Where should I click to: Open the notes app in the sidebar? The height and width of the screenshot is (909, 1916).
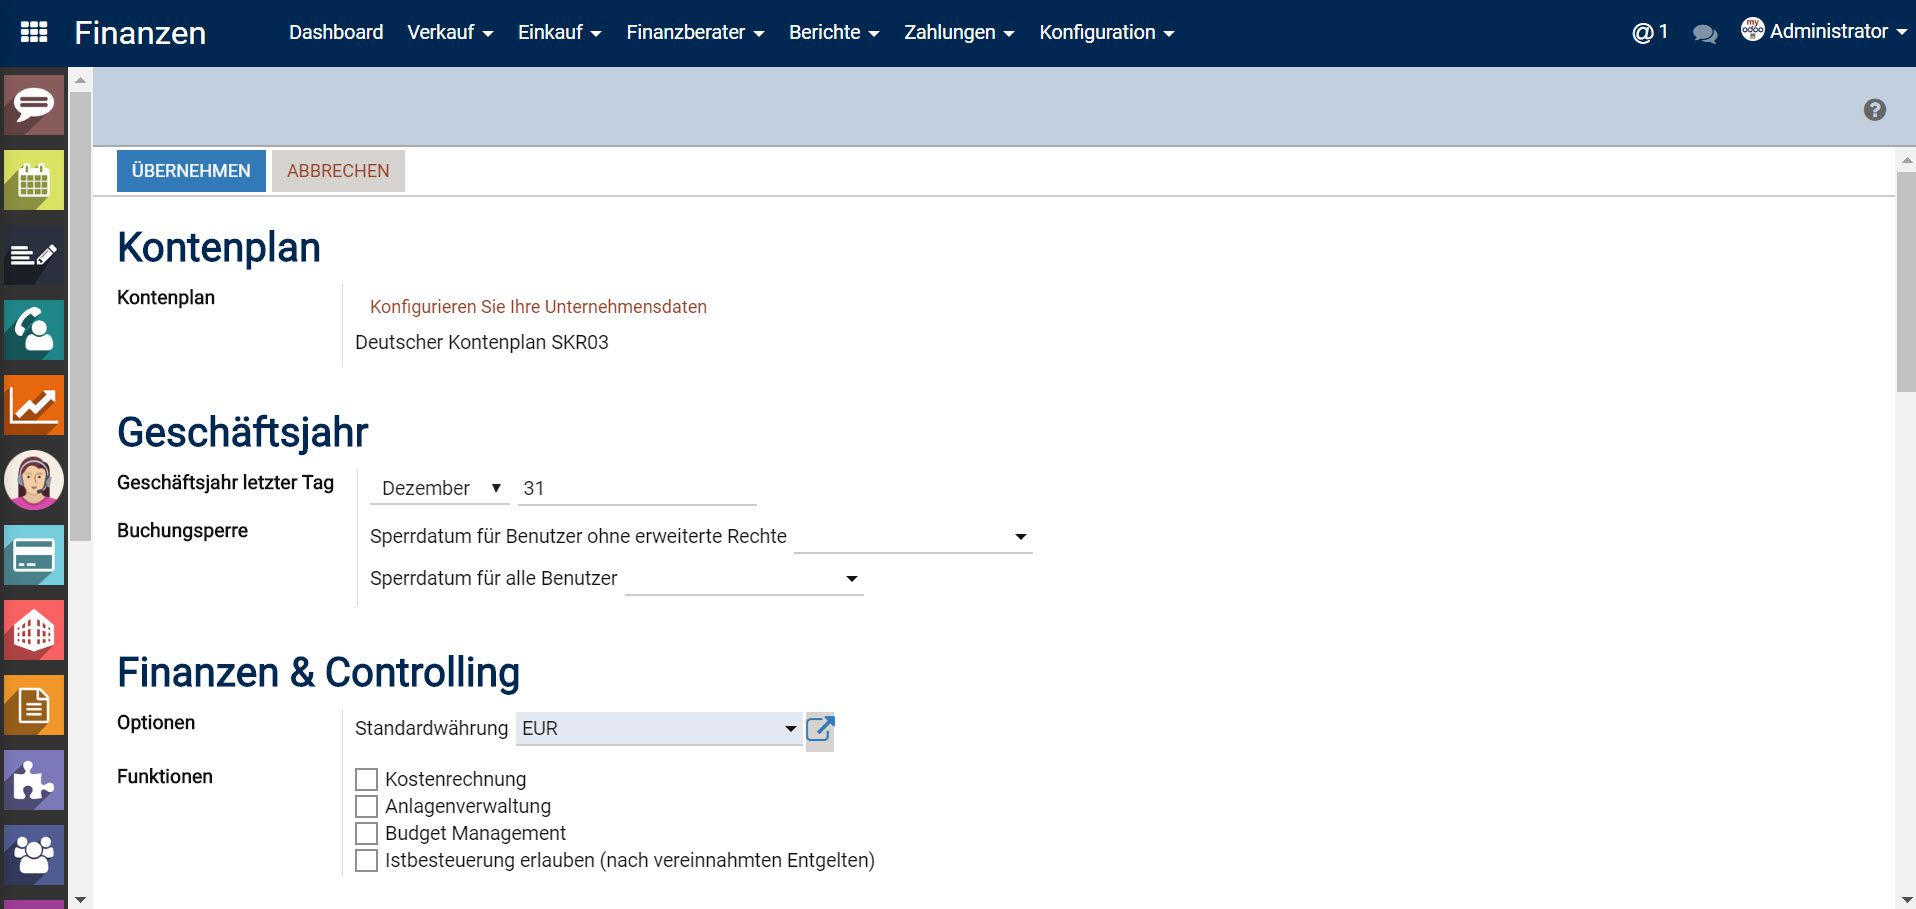point(33,255)
